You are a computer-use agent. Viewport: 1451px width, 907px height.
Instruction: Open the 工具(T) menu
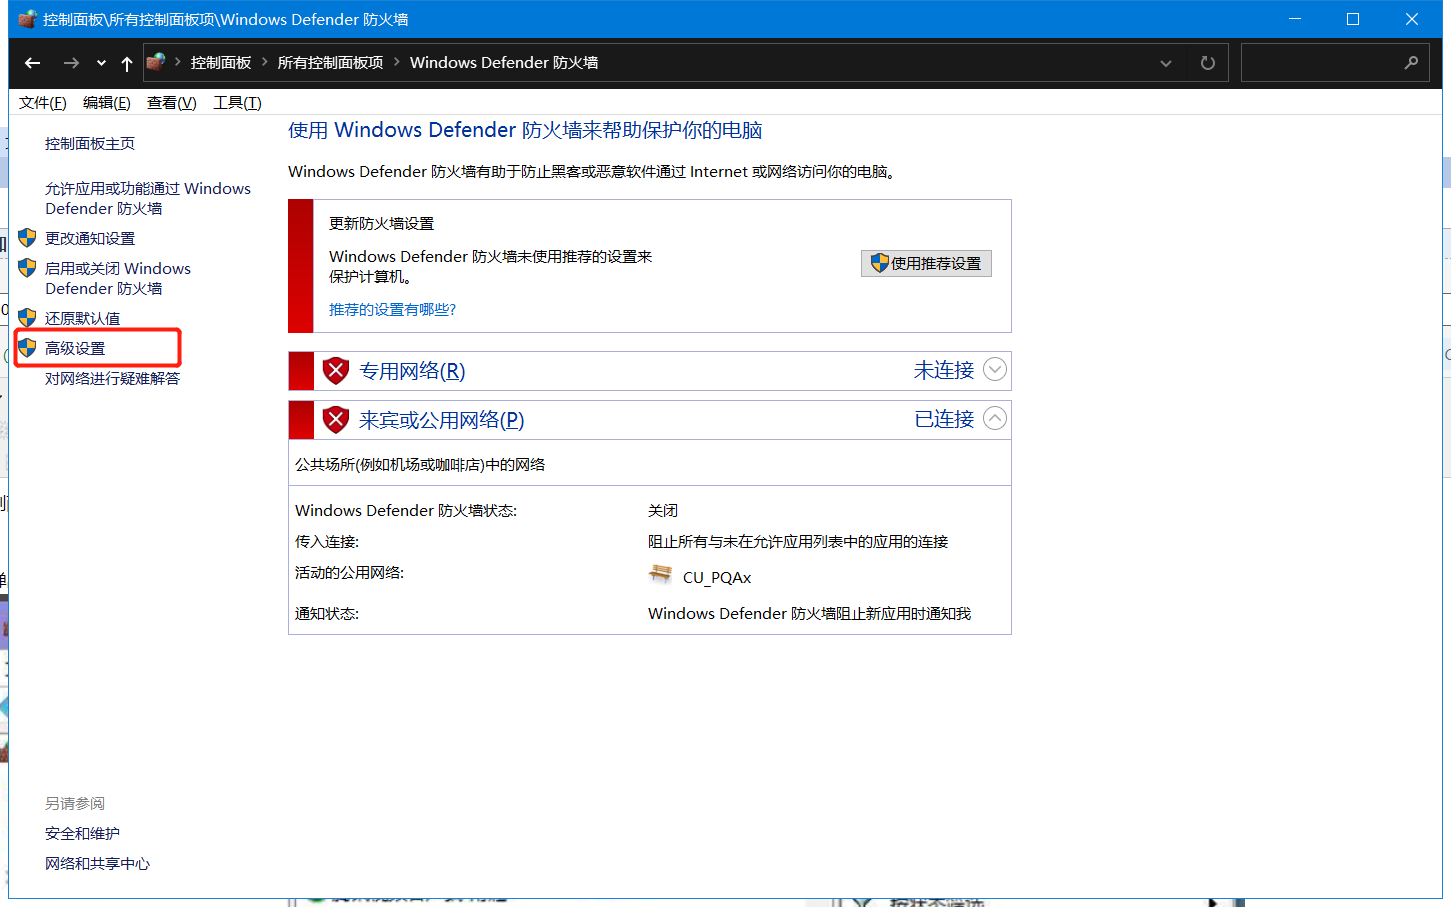point(237,103)
